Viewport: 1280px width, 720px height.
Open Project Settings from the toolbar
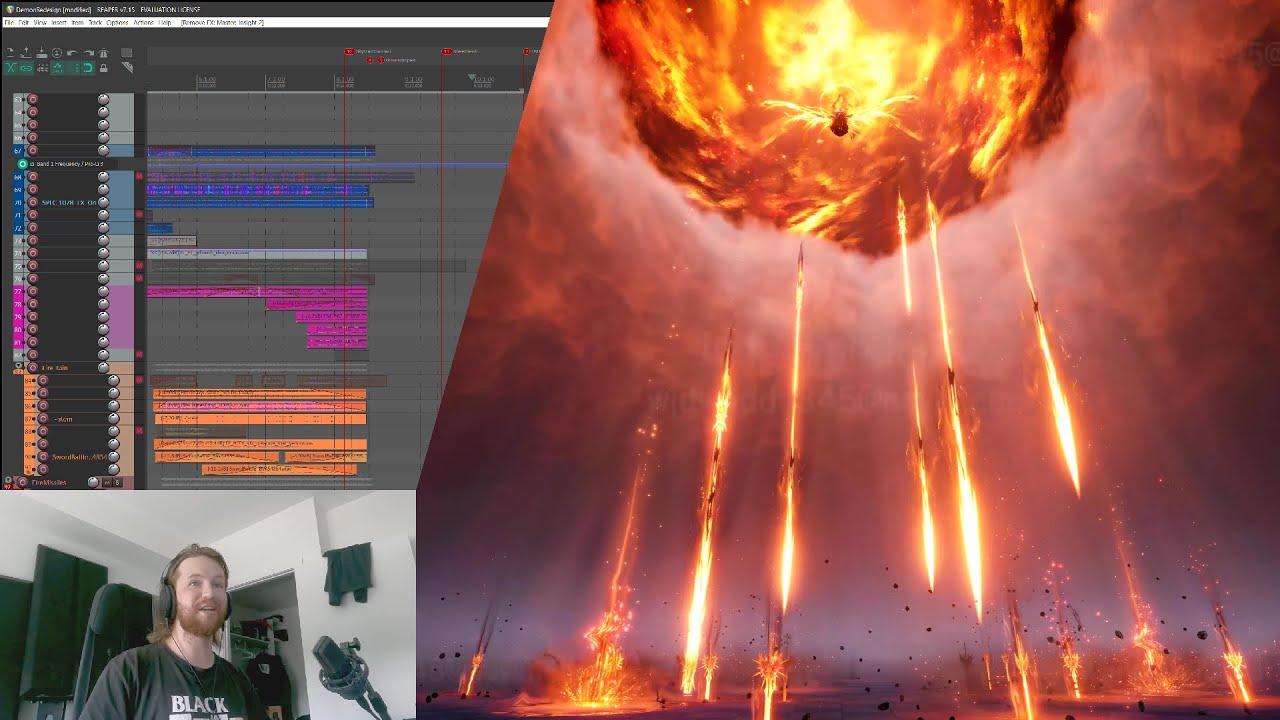click(57, 53)
